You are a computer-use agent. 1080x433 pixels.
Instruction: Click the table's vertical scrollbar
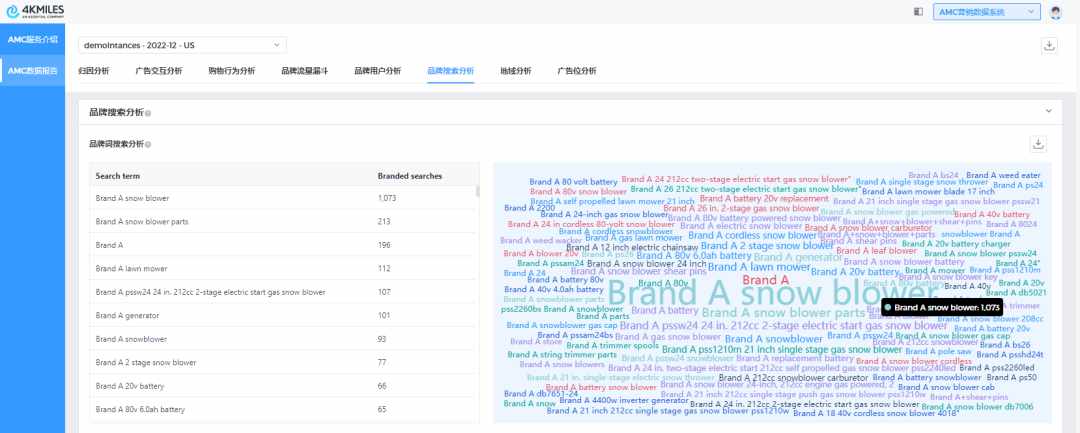[478, 192]
